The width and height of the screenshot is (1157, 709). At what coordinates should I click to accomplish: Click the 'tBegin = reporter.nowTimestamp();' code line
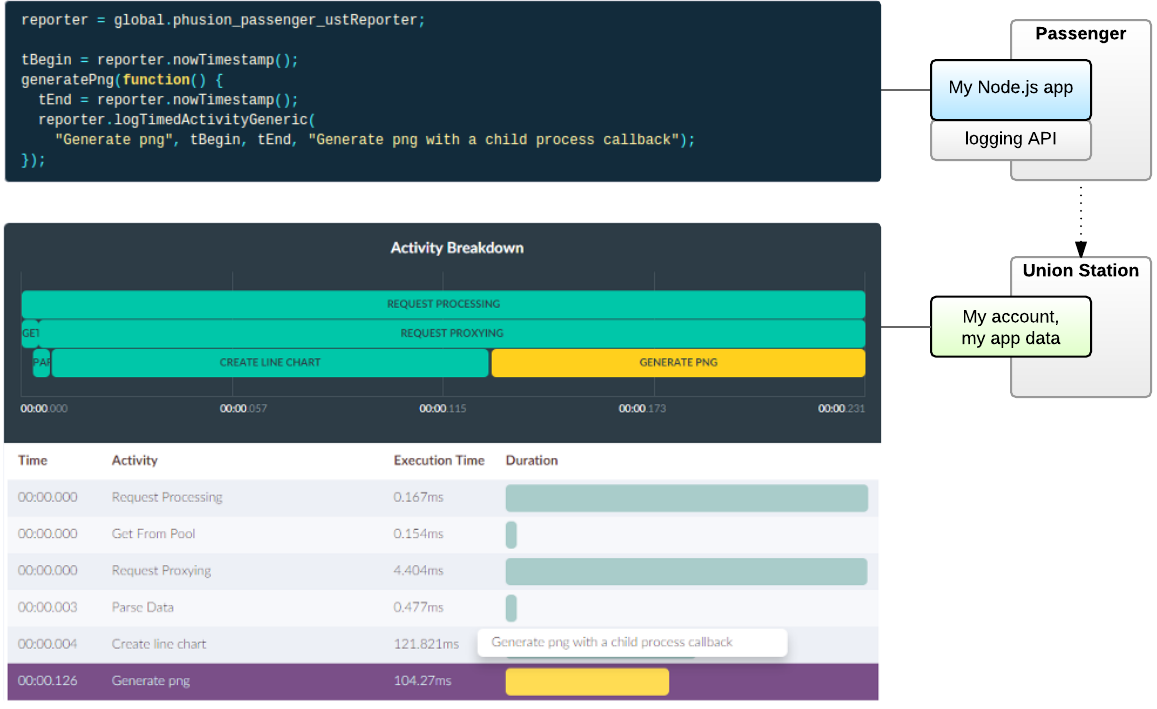pyautogui.click(x=159, y=60)
